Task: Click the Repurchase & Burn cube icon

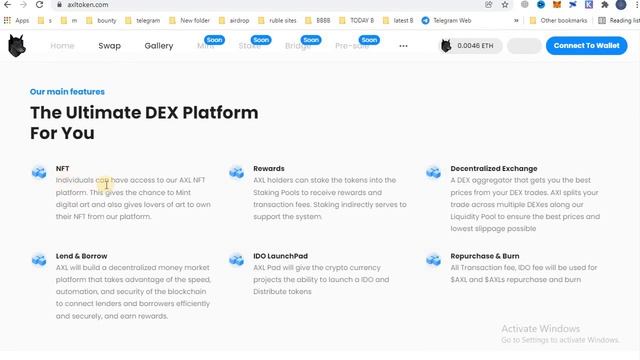Action: pos(433,260)
